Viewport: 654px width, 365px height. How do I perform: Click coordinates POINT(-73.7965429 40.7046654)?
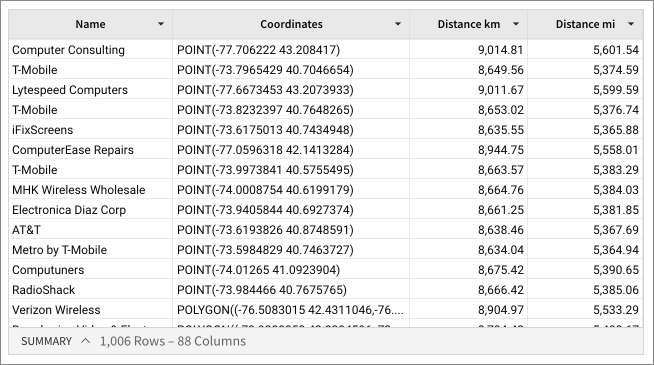tap(265, 70)
